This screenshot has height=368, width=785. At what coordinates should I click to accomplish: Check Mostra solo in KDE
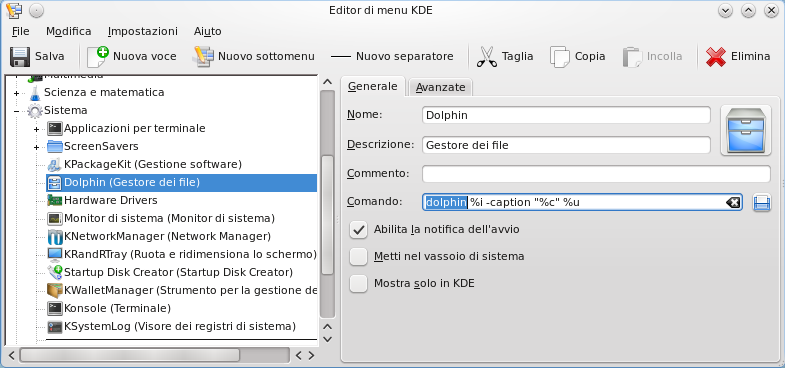tap(358, 284)
